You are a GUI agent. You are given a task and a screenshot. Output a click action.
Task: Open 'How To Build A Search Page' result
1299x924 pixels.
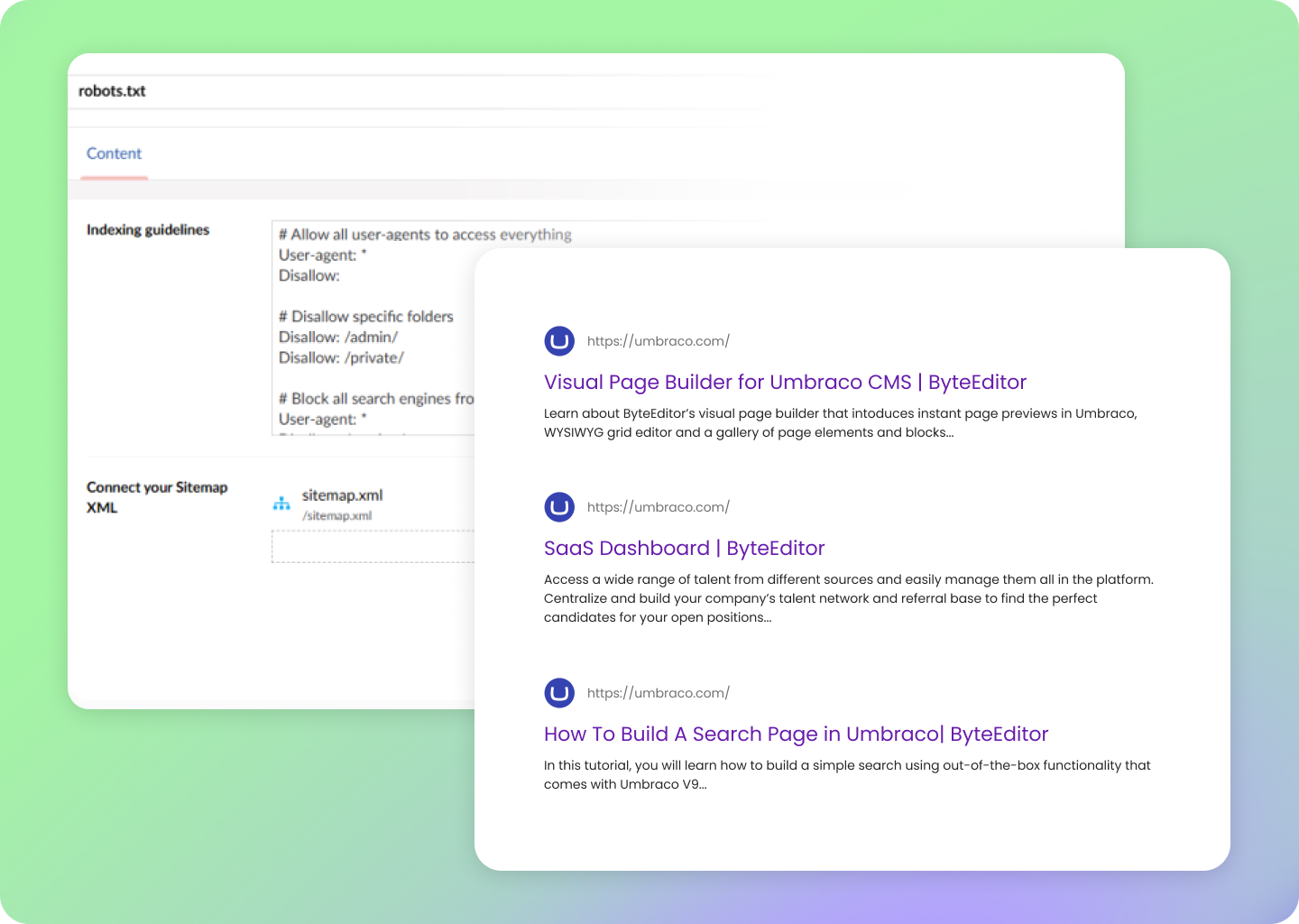pyautogui.click(x=796, y=734)
